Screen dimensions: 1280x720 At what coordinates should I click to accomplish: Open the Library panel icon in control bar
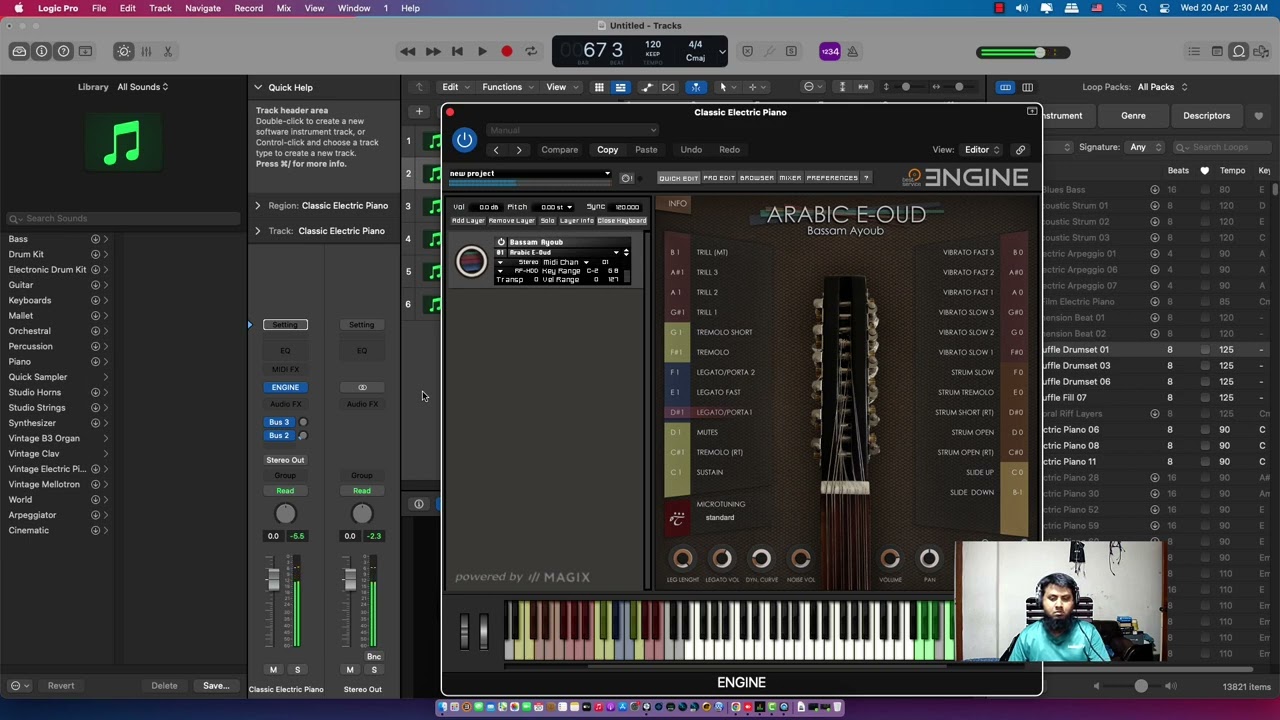pos(19,51)
